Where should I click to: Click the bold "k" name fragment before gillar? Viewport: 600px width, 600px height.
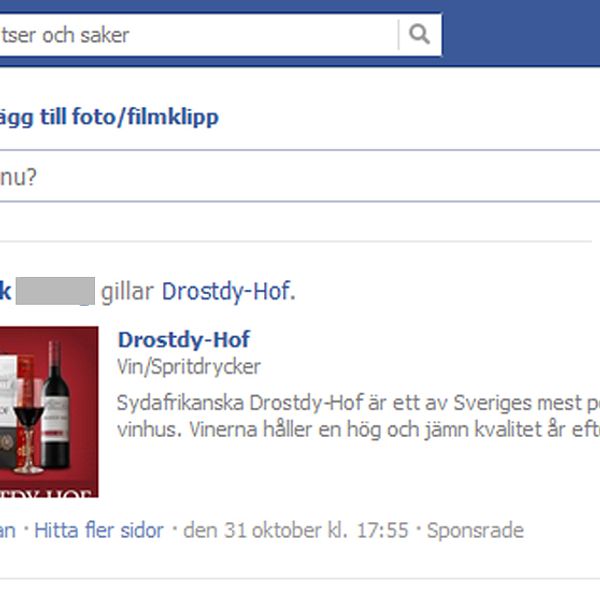point(5,291)
